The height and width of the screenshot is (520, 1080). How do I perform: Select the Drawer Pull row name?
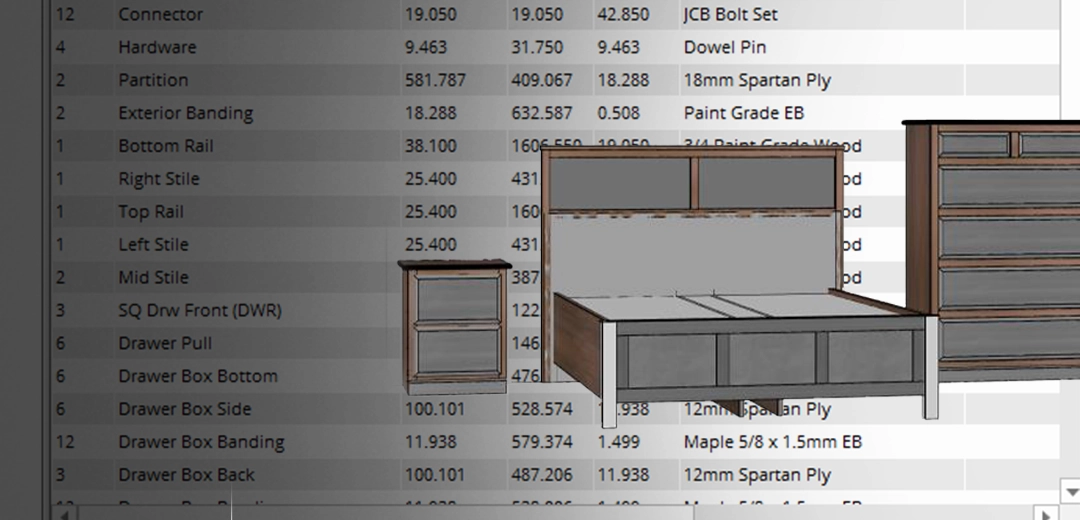pos(165,344)
